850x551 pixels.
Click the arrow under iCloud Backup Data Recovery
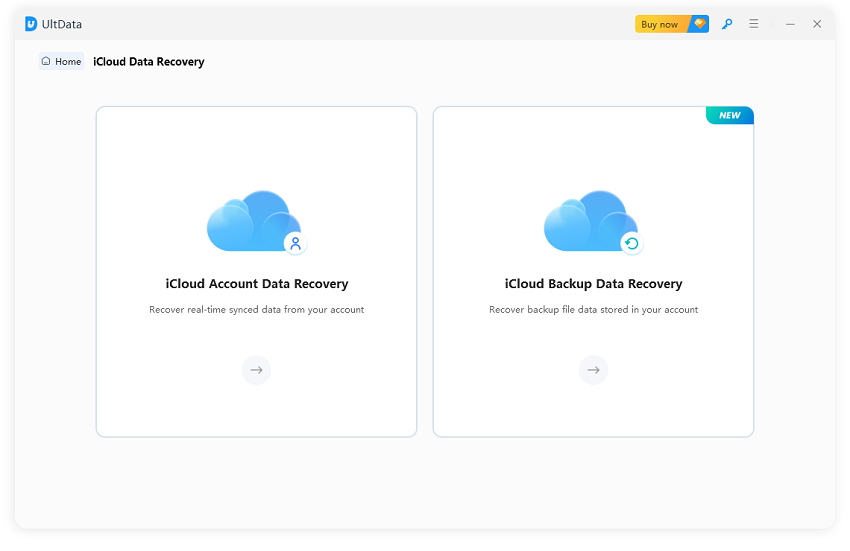594,370
